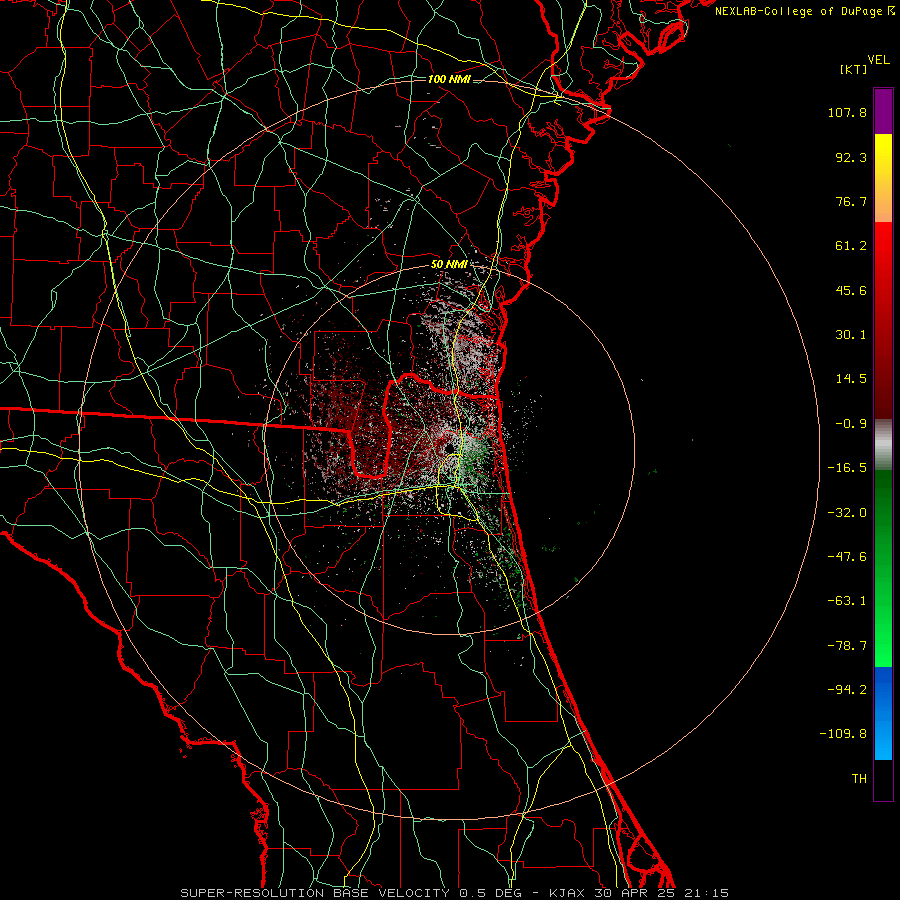The width and height of the screenshot is (900, 900).
Task: Select the -32.0 scale value
Action: pos(847,513)
